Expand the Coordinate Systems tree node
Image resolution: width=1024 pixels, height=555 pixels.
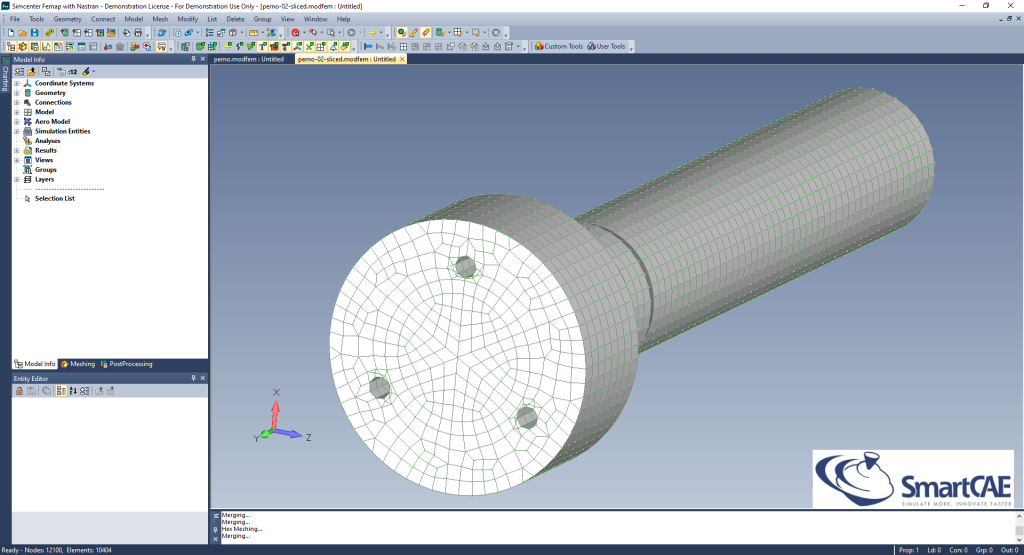(17, 84)
